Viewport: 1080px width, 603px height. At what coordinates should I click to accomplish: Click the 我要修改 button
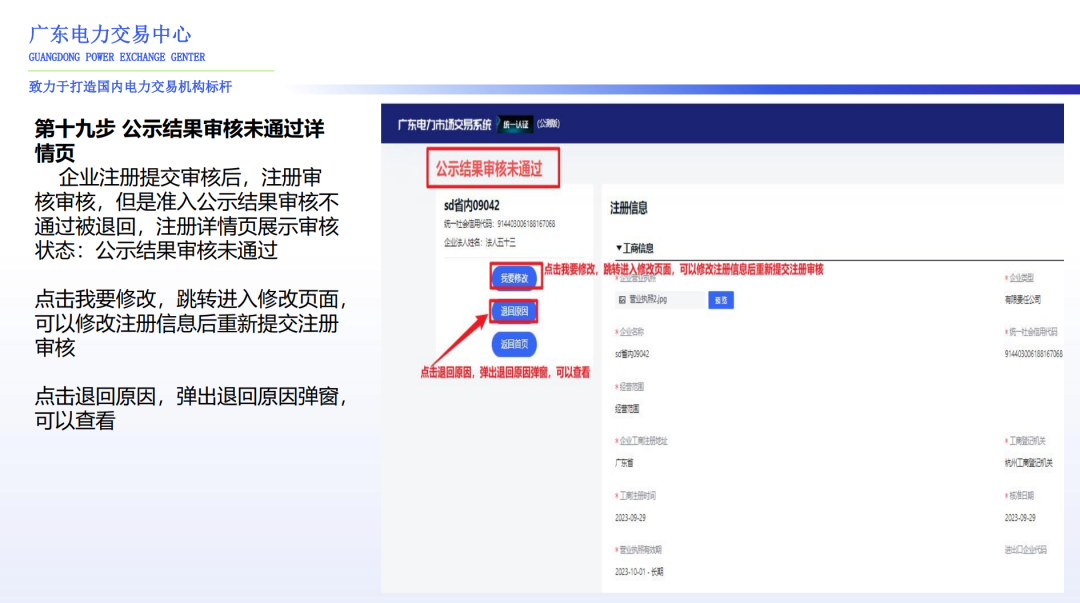point(516,277)
